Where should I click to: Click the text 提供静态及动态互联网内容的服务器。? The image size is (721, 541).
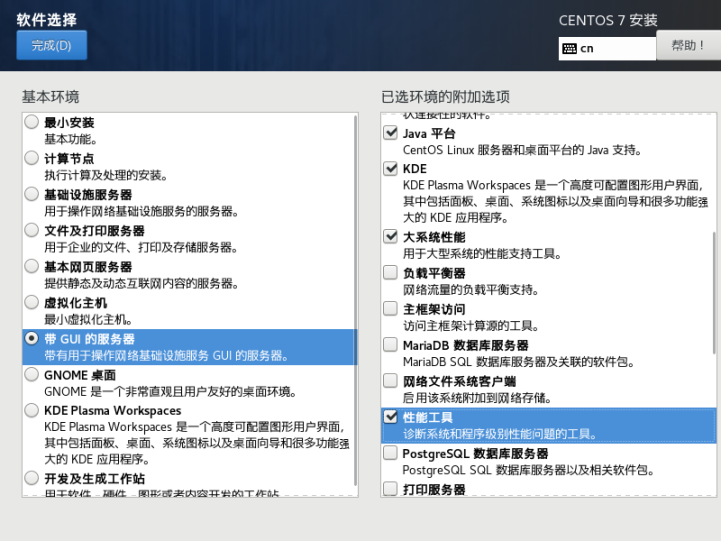[141, 284]
